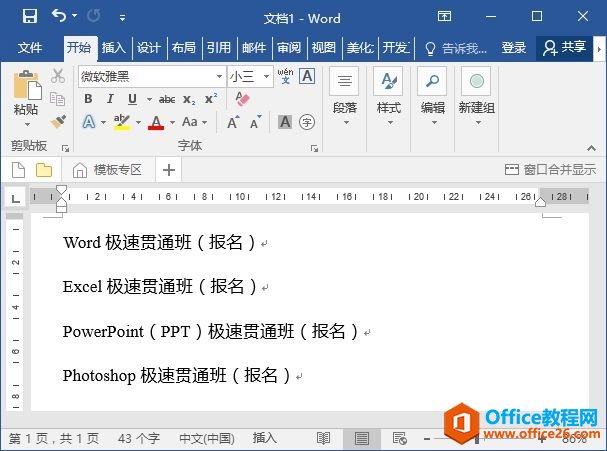Open the font name dropdown 微软雅黑
The height and width of the screenshot is (451, 607).
click(219, 76)
